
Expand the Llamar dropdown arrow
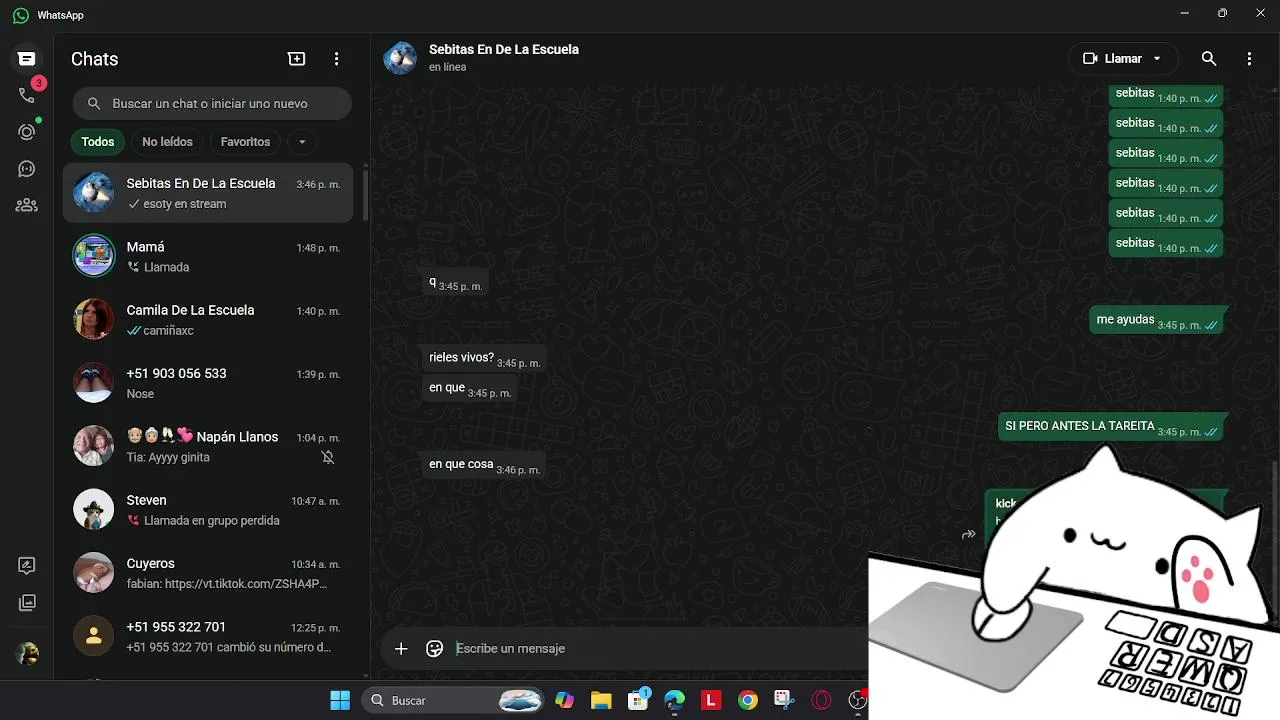1158,59
